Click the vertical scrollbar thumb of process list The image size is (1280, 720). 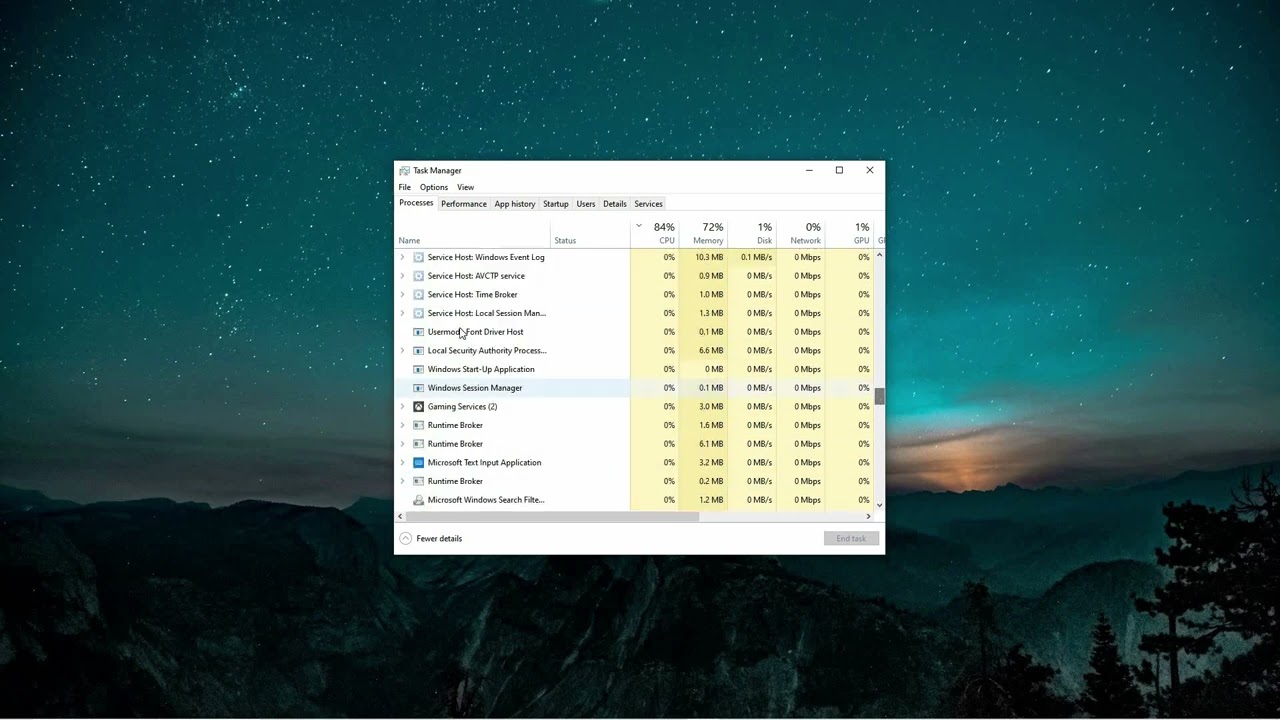[879, 397]
